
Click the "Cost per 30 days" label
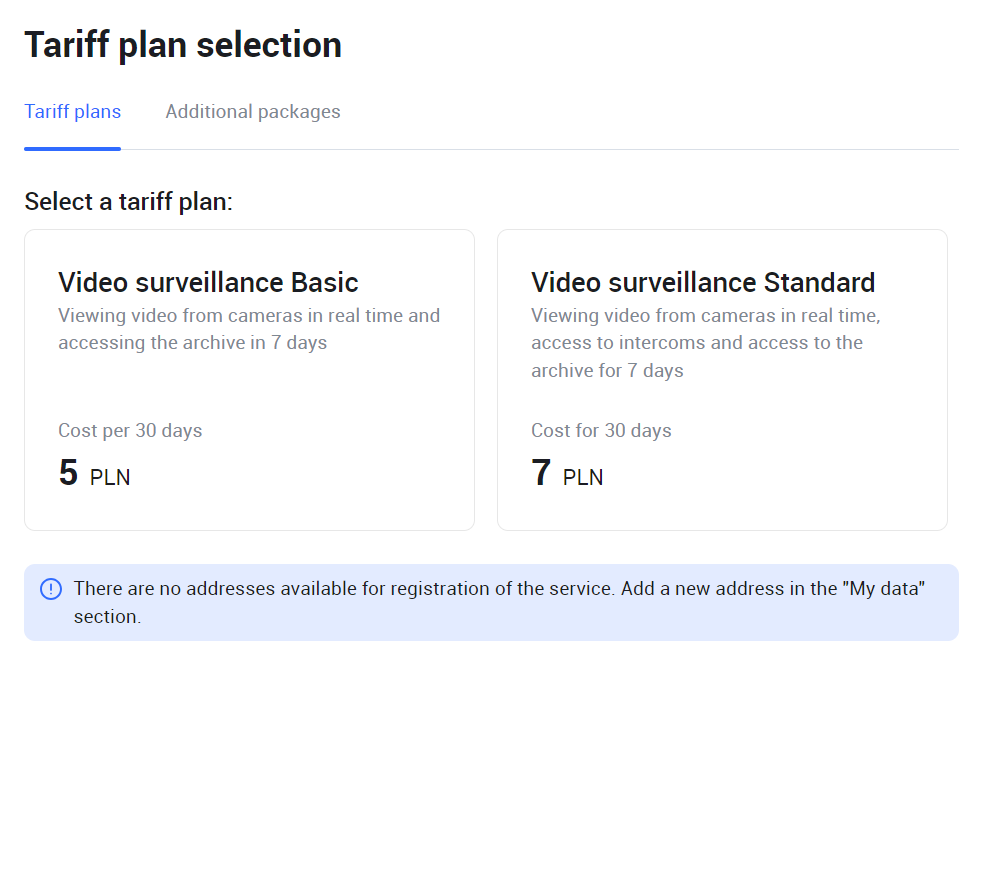pos(130,431)
